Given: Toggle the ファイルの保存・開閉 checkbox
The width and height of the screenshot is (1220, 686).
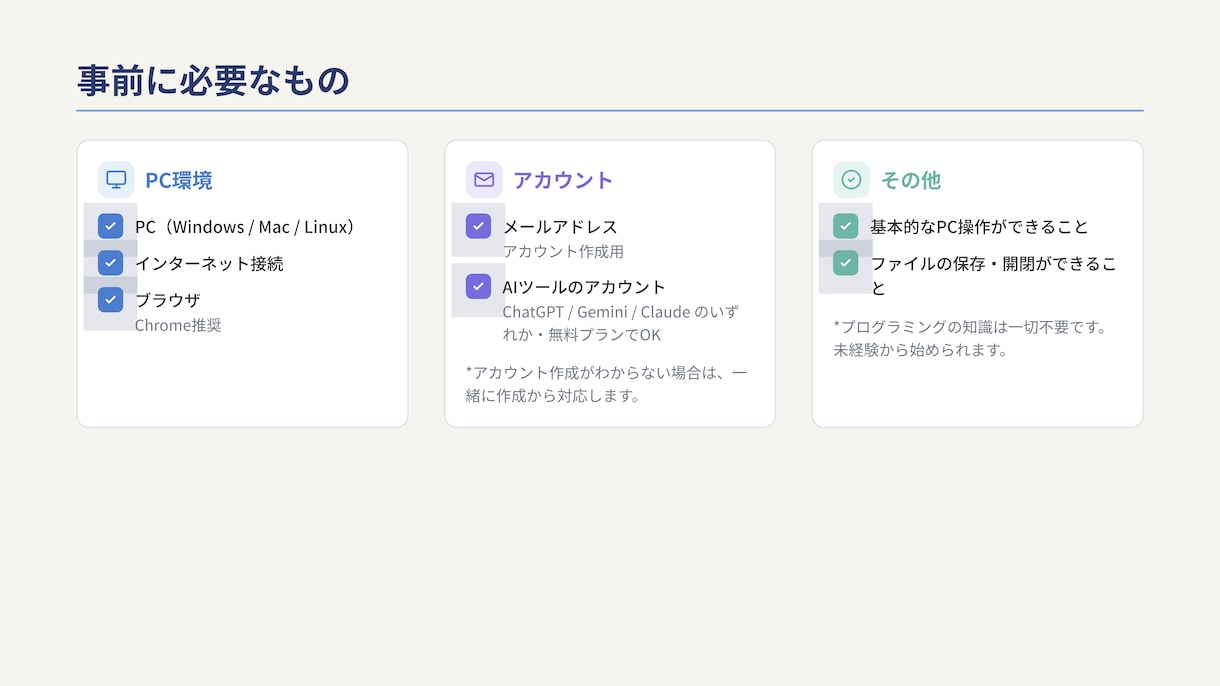Looking at the screenshot, I should (846, 263).
